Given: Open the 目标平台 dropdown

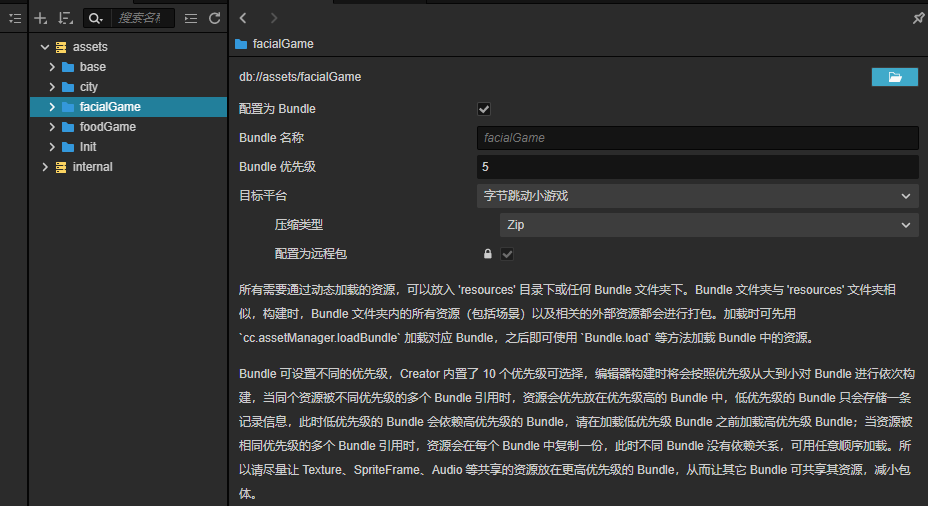Looking at the screenshot, I should point(698,196).
